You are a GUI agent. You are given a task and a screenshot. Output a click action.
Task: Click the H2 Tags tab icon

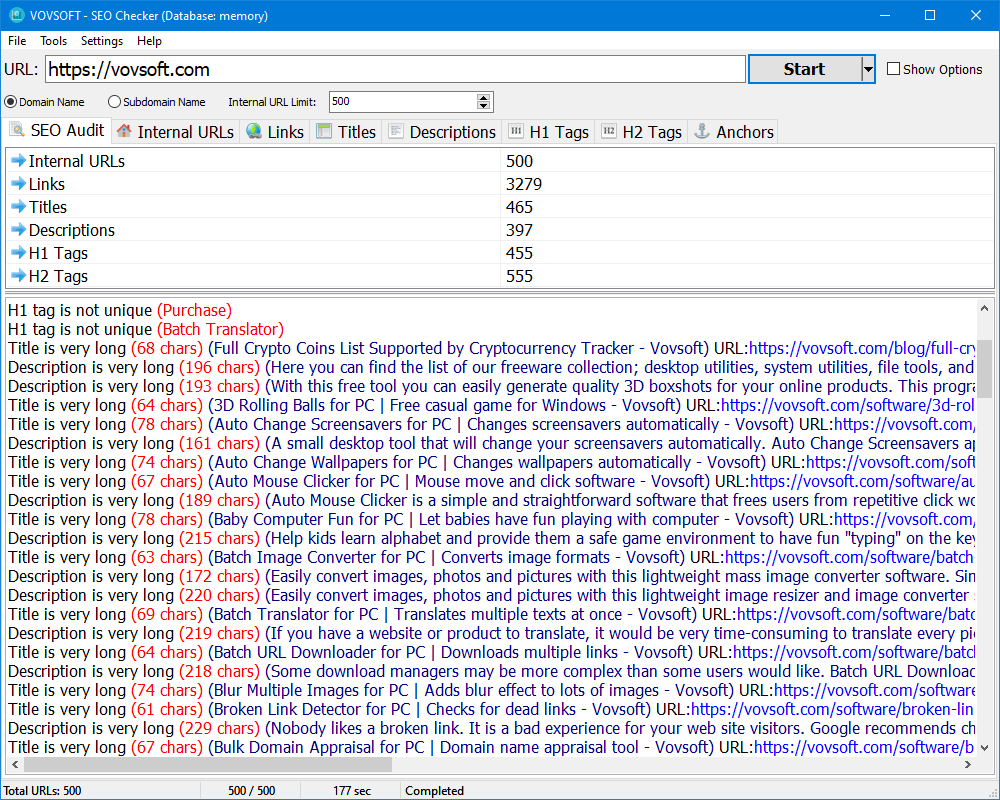609,131
